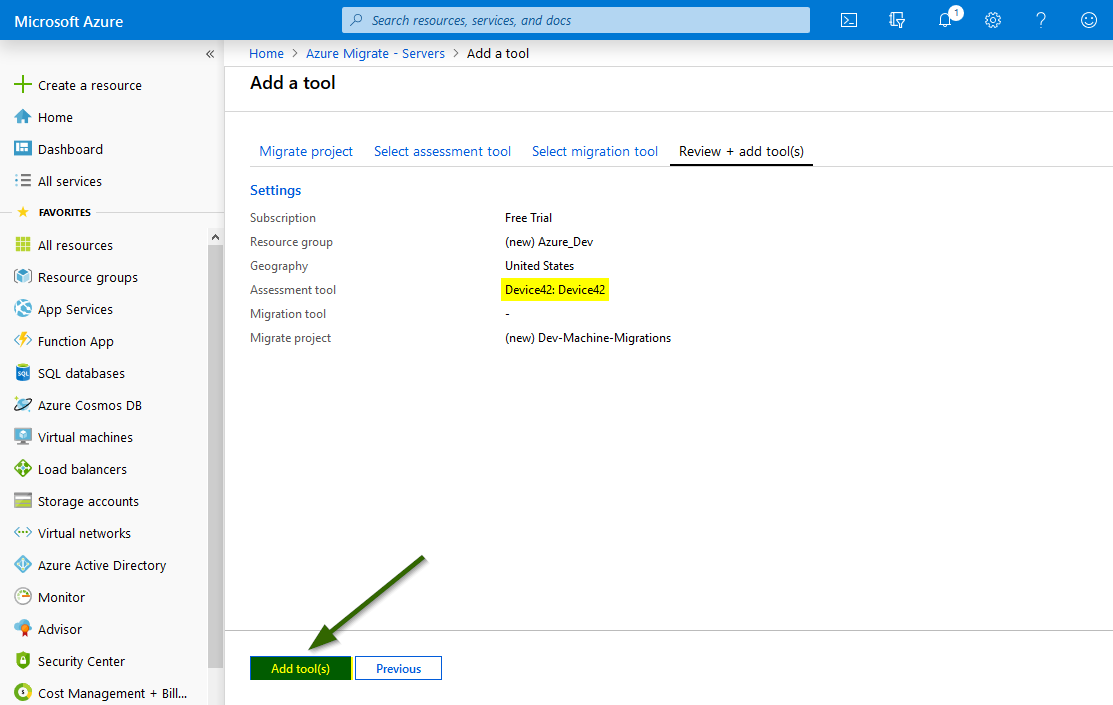The width and height of the screenshot is (1113, 705).
Task: Click the notifications bell icon
Action: tap(945, 20)
